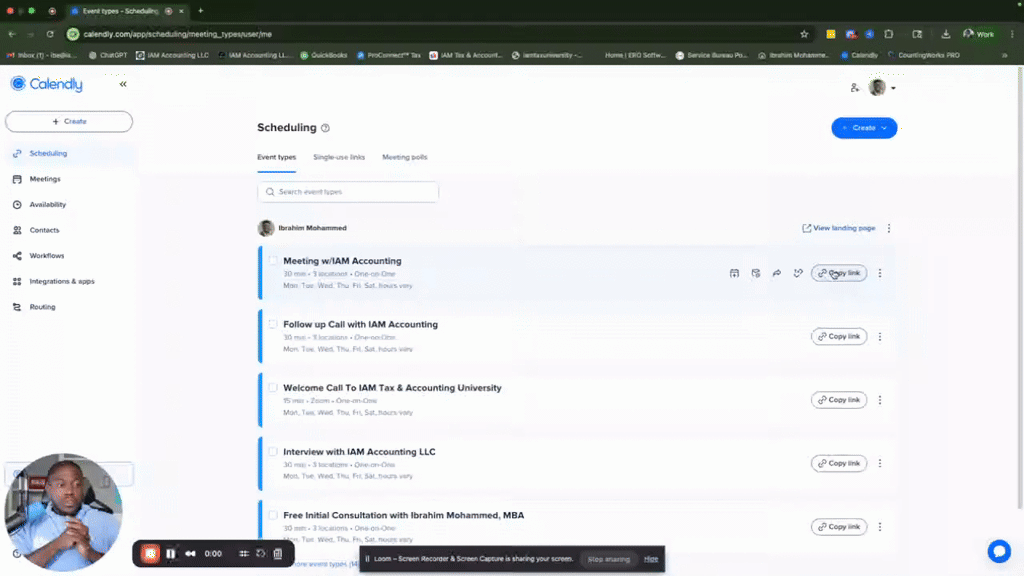Screen dimensions: 1024x576
Task: Bookmark this page with the star icon
Action: (804, 34)
